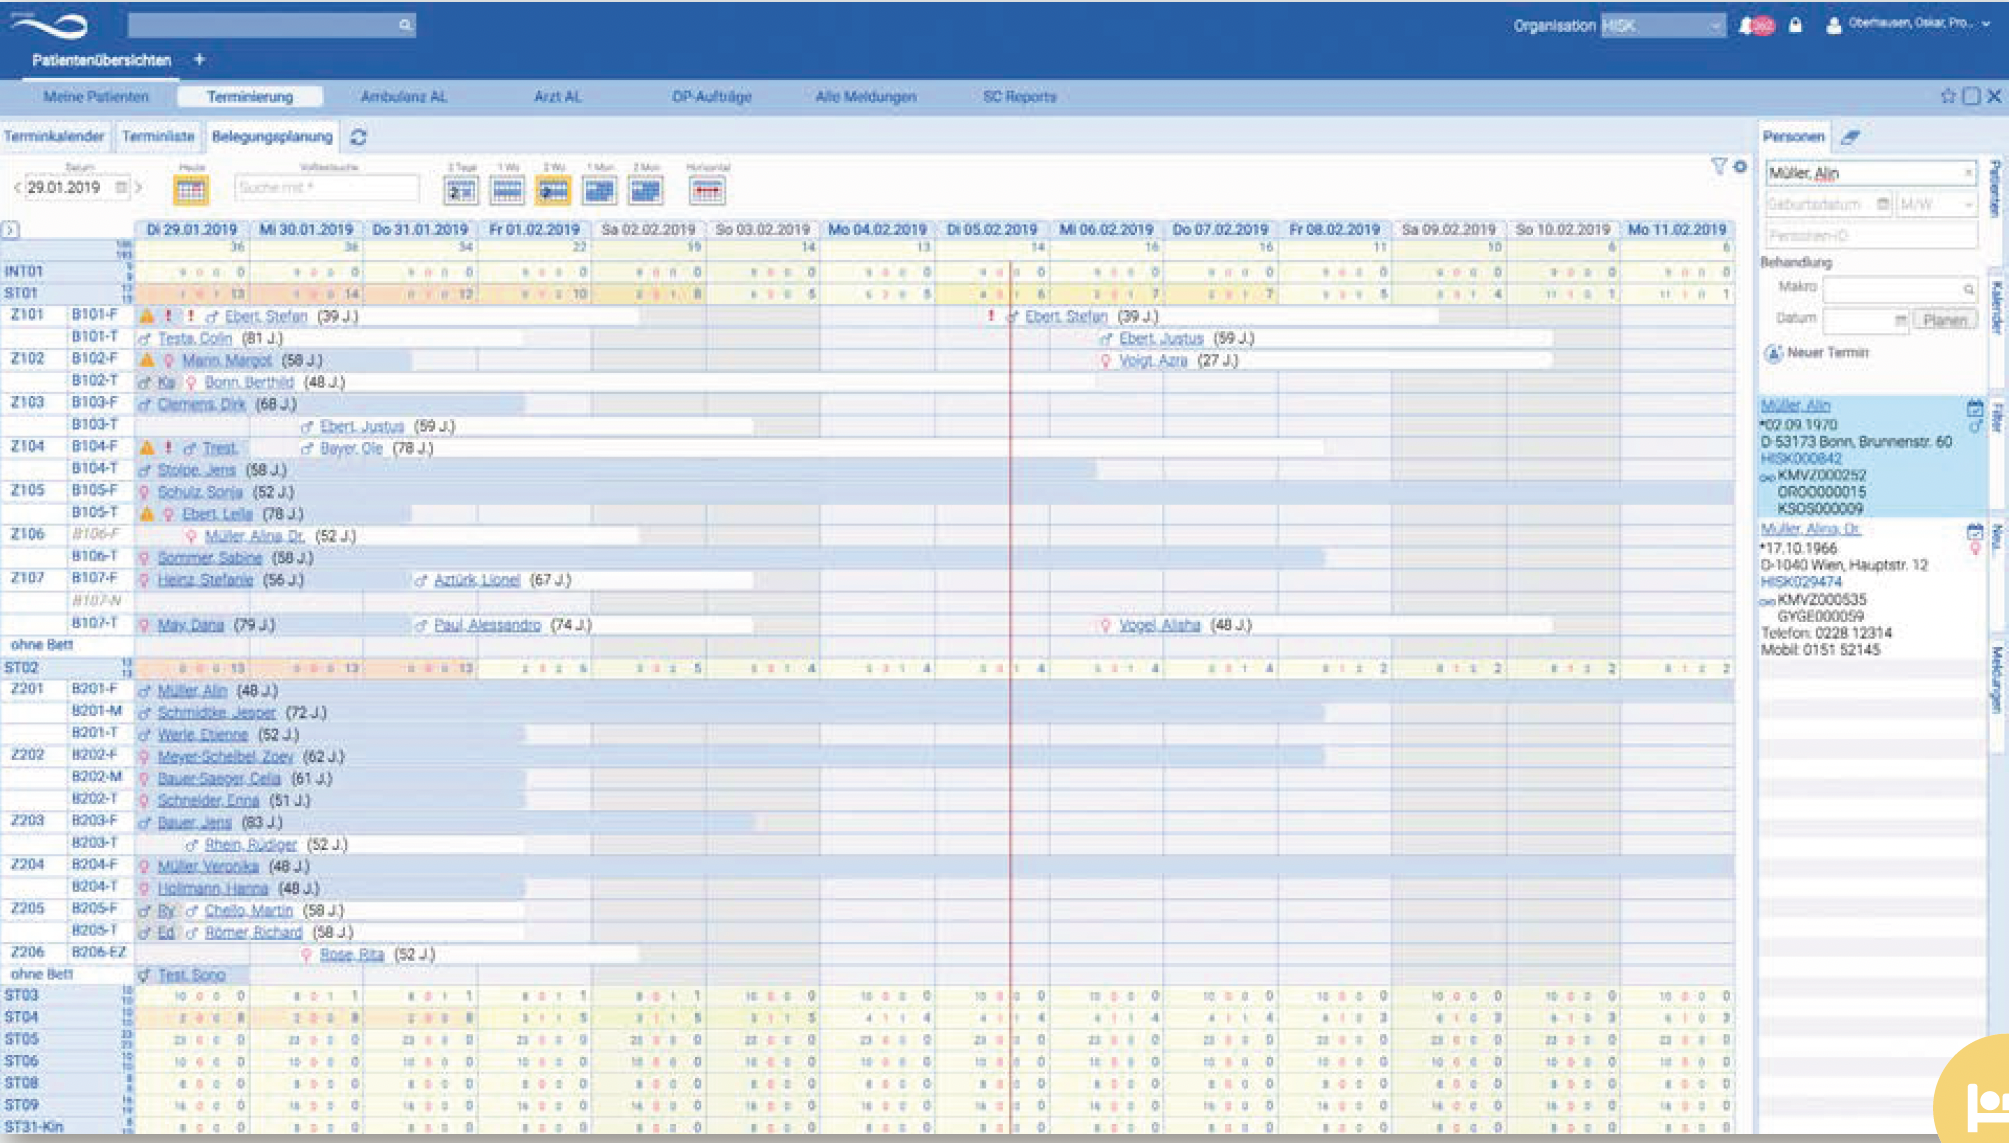This screenshot has height=1143, width=2009.
Task: Click the Neuer Termin icon
Action: (x=1773, y=353)
